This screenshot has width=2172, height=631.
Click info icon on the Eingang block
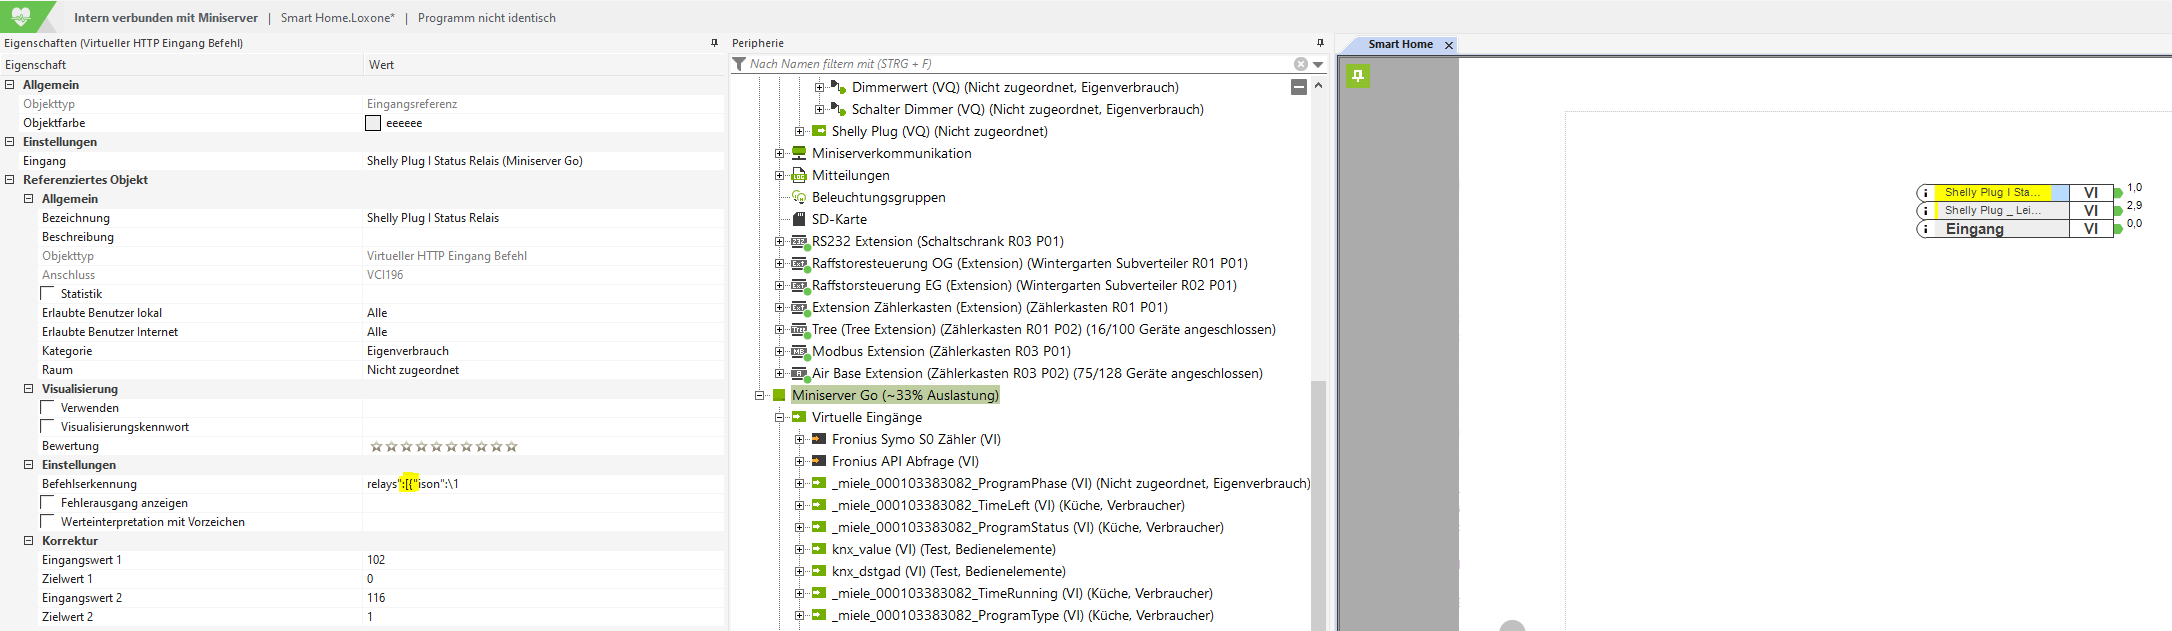point(1926,229)
